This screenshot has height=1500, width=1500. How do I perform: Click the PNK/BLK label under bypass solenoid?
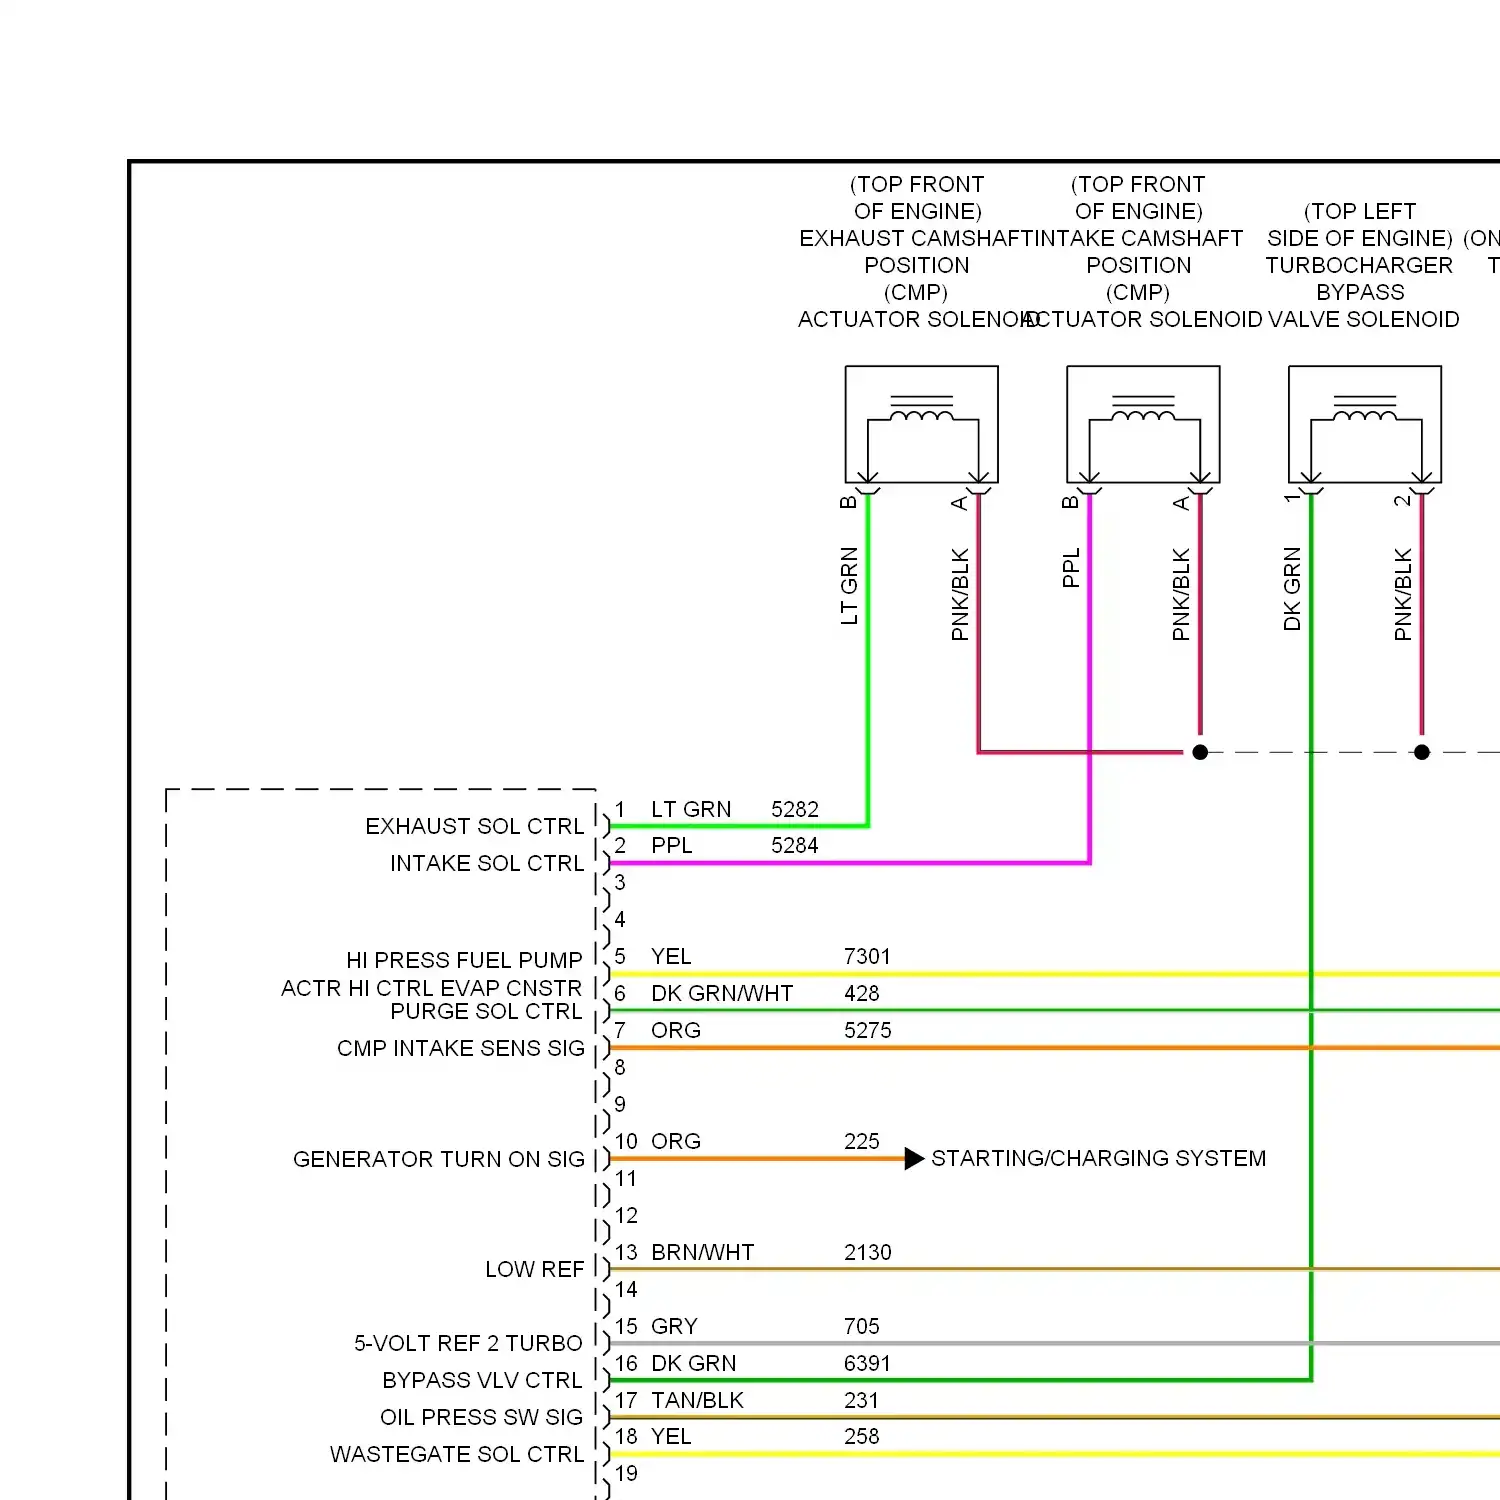click(x=1403, y=594)
